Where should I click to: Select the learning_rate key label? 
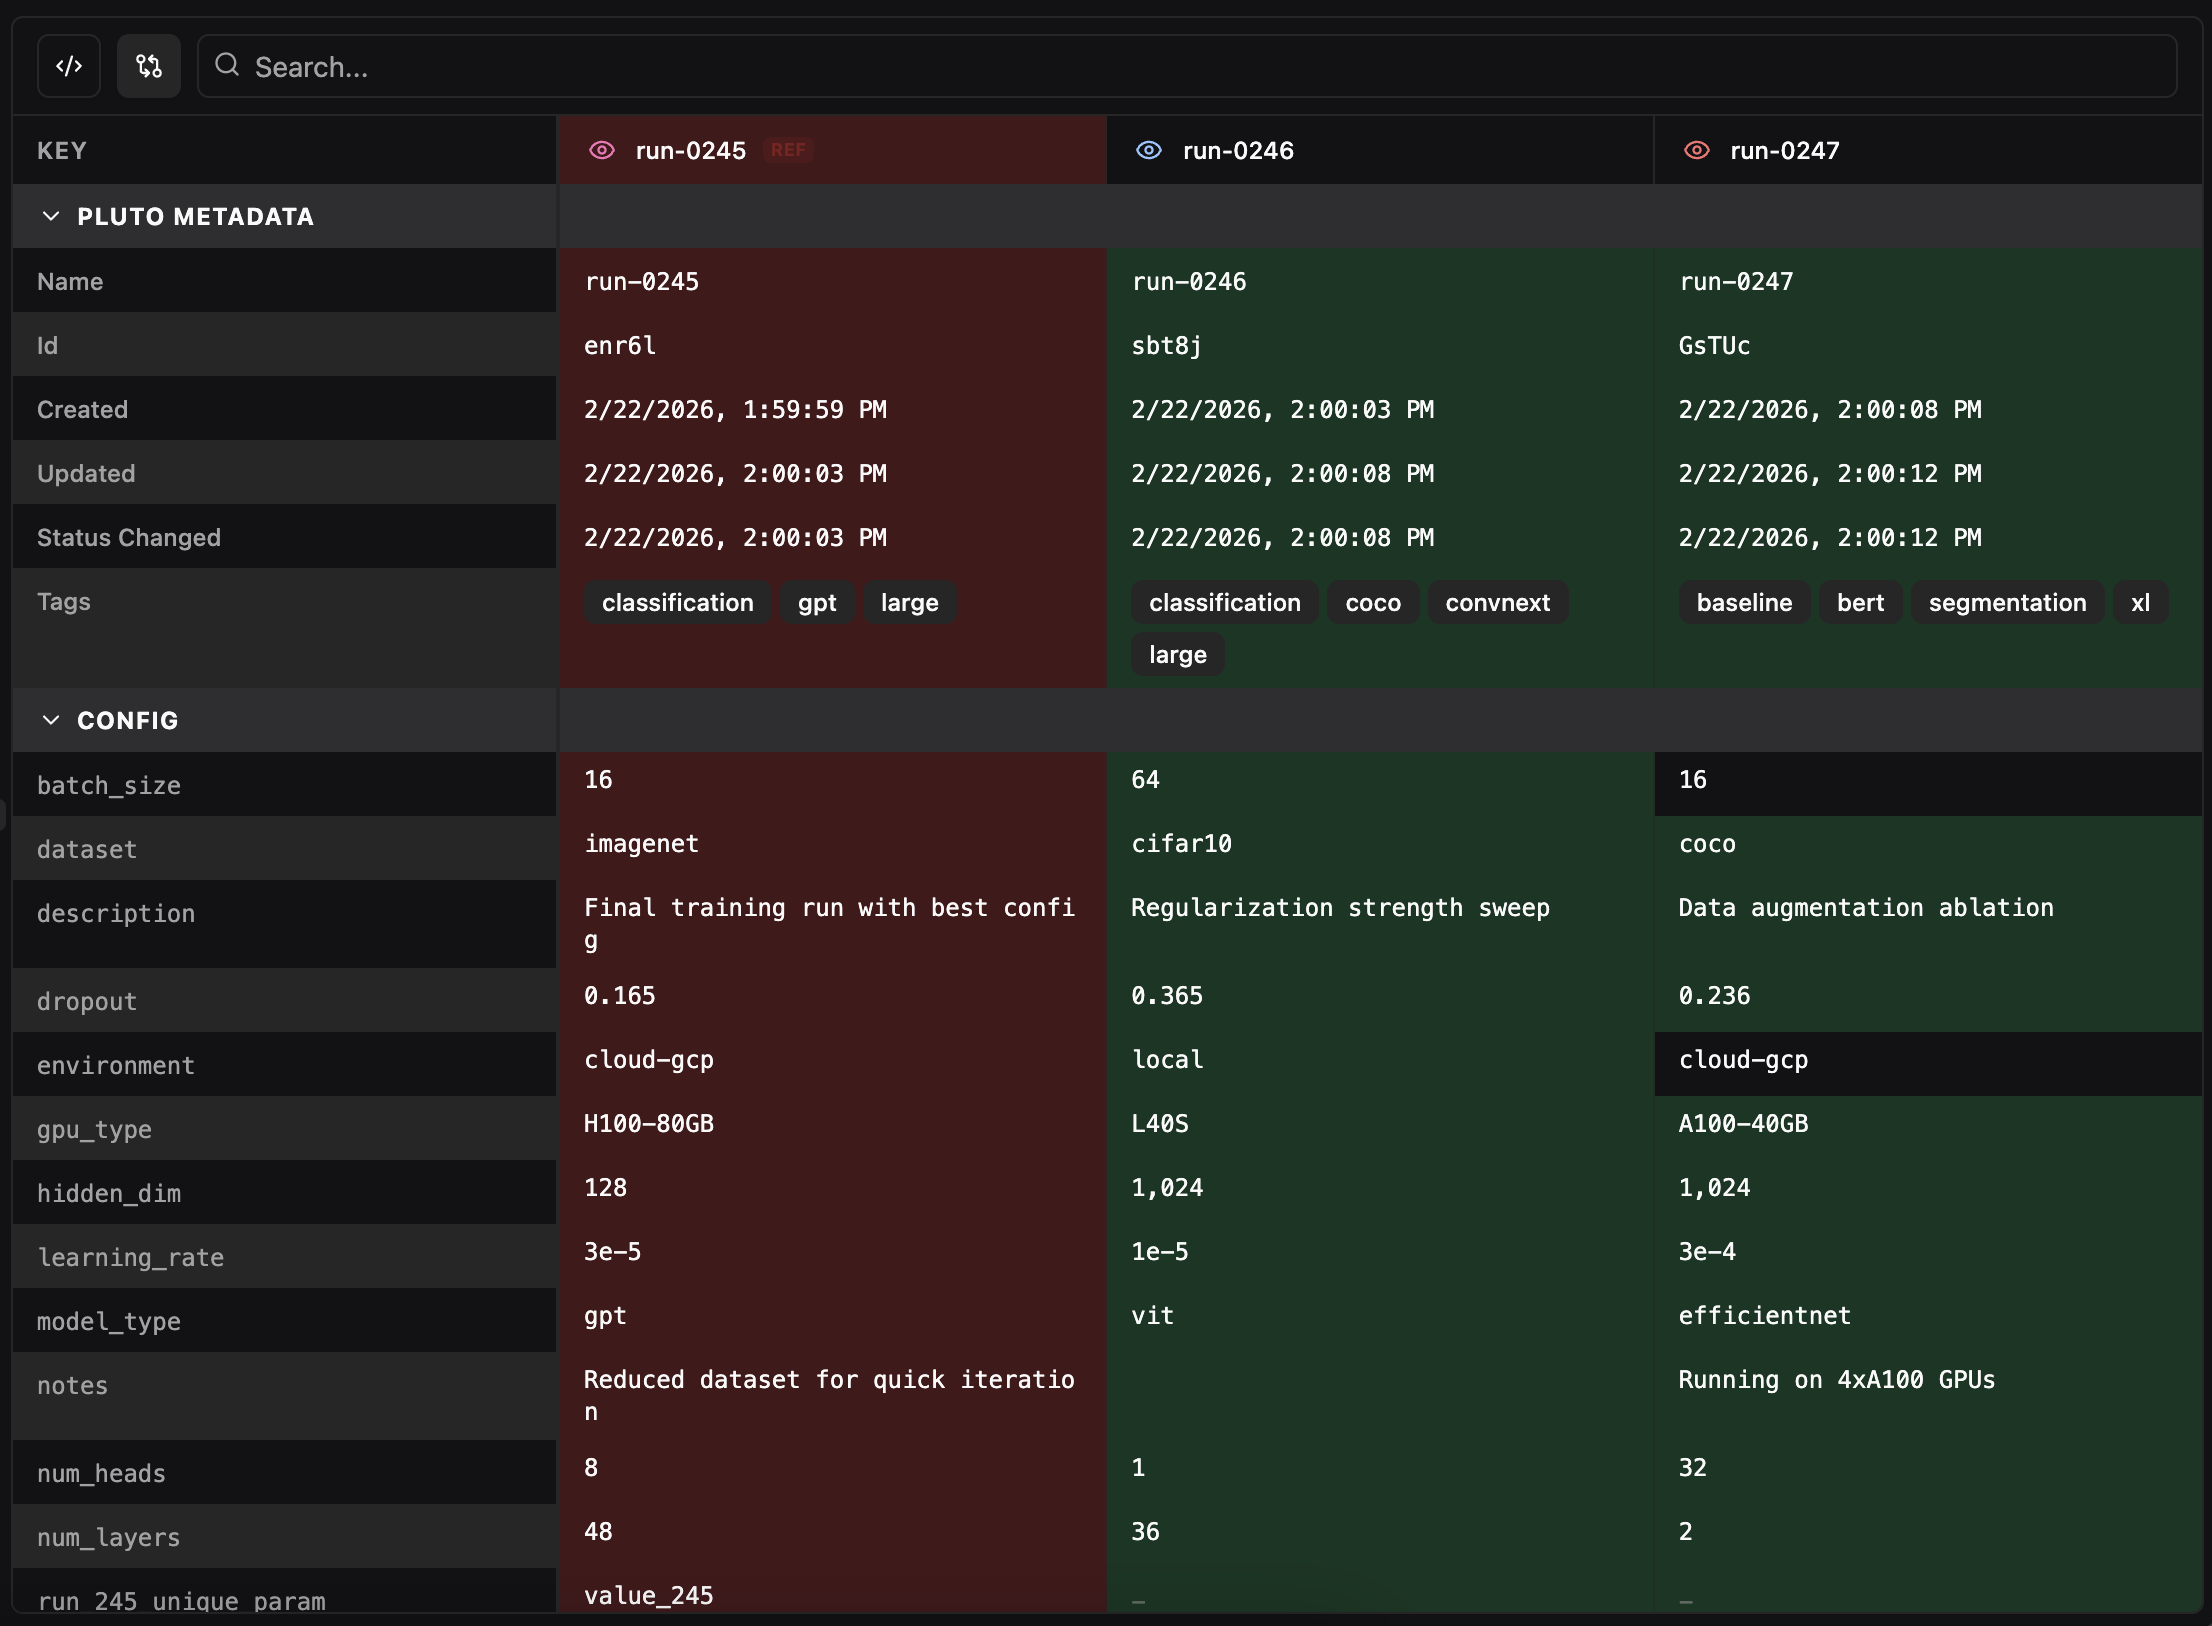(x=131, y=1257)
